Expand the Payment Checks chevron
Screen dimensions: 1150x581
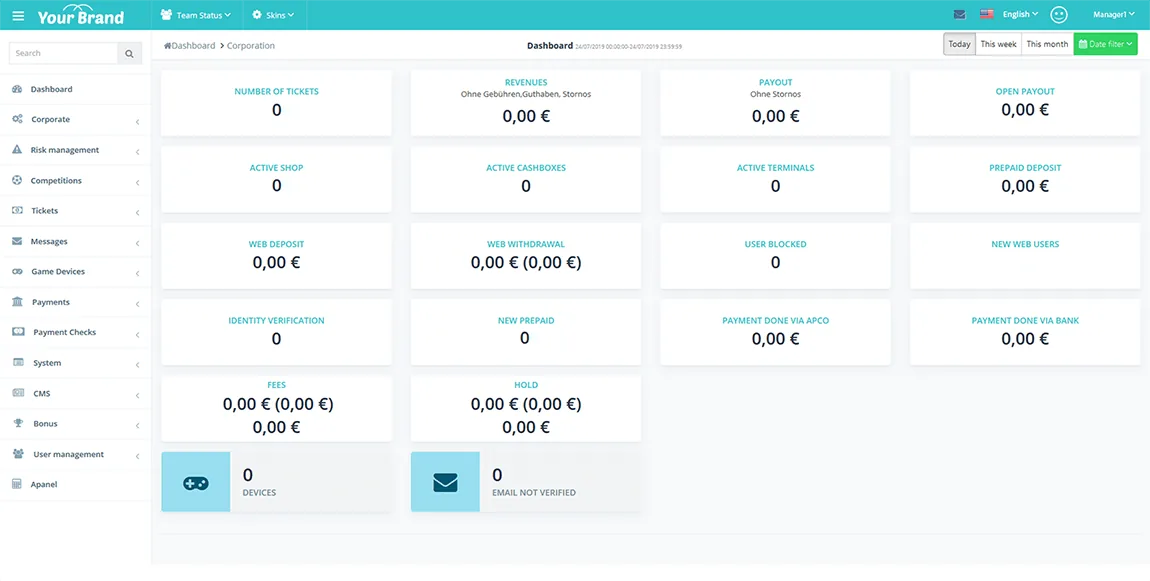tap(137, 335)
